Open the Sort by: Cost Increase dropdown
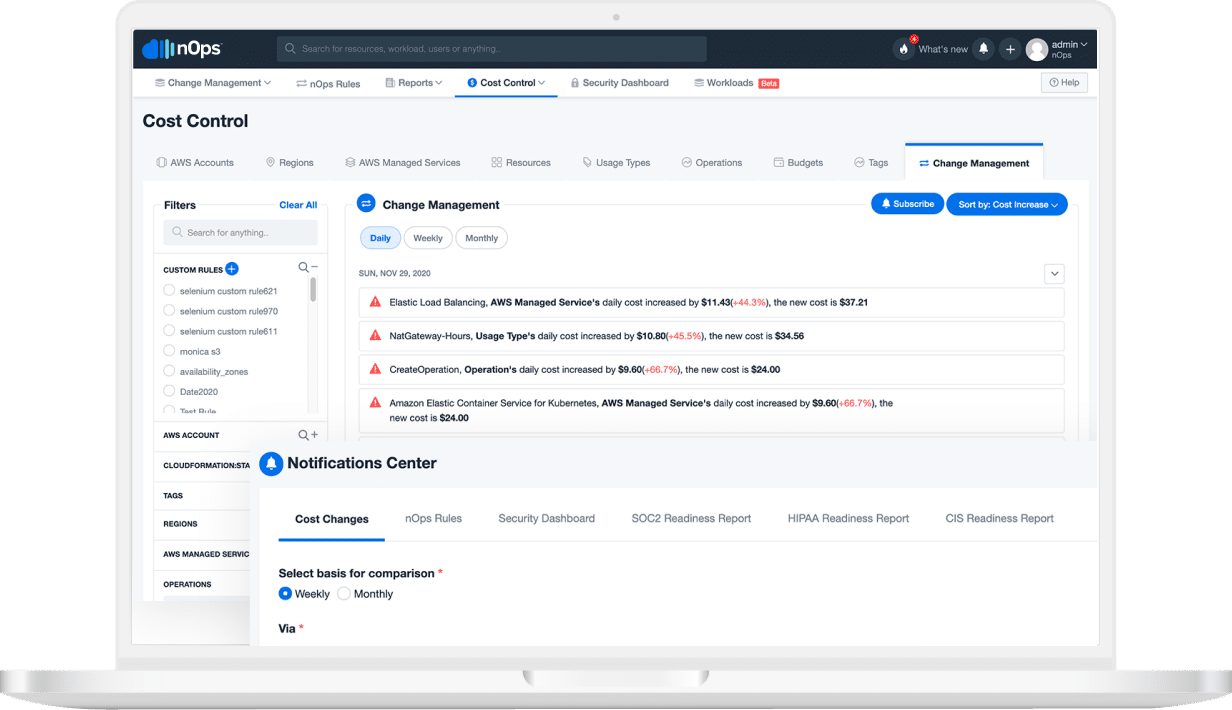Screen dimensions: 1232x710 (x=1007, y=204)
